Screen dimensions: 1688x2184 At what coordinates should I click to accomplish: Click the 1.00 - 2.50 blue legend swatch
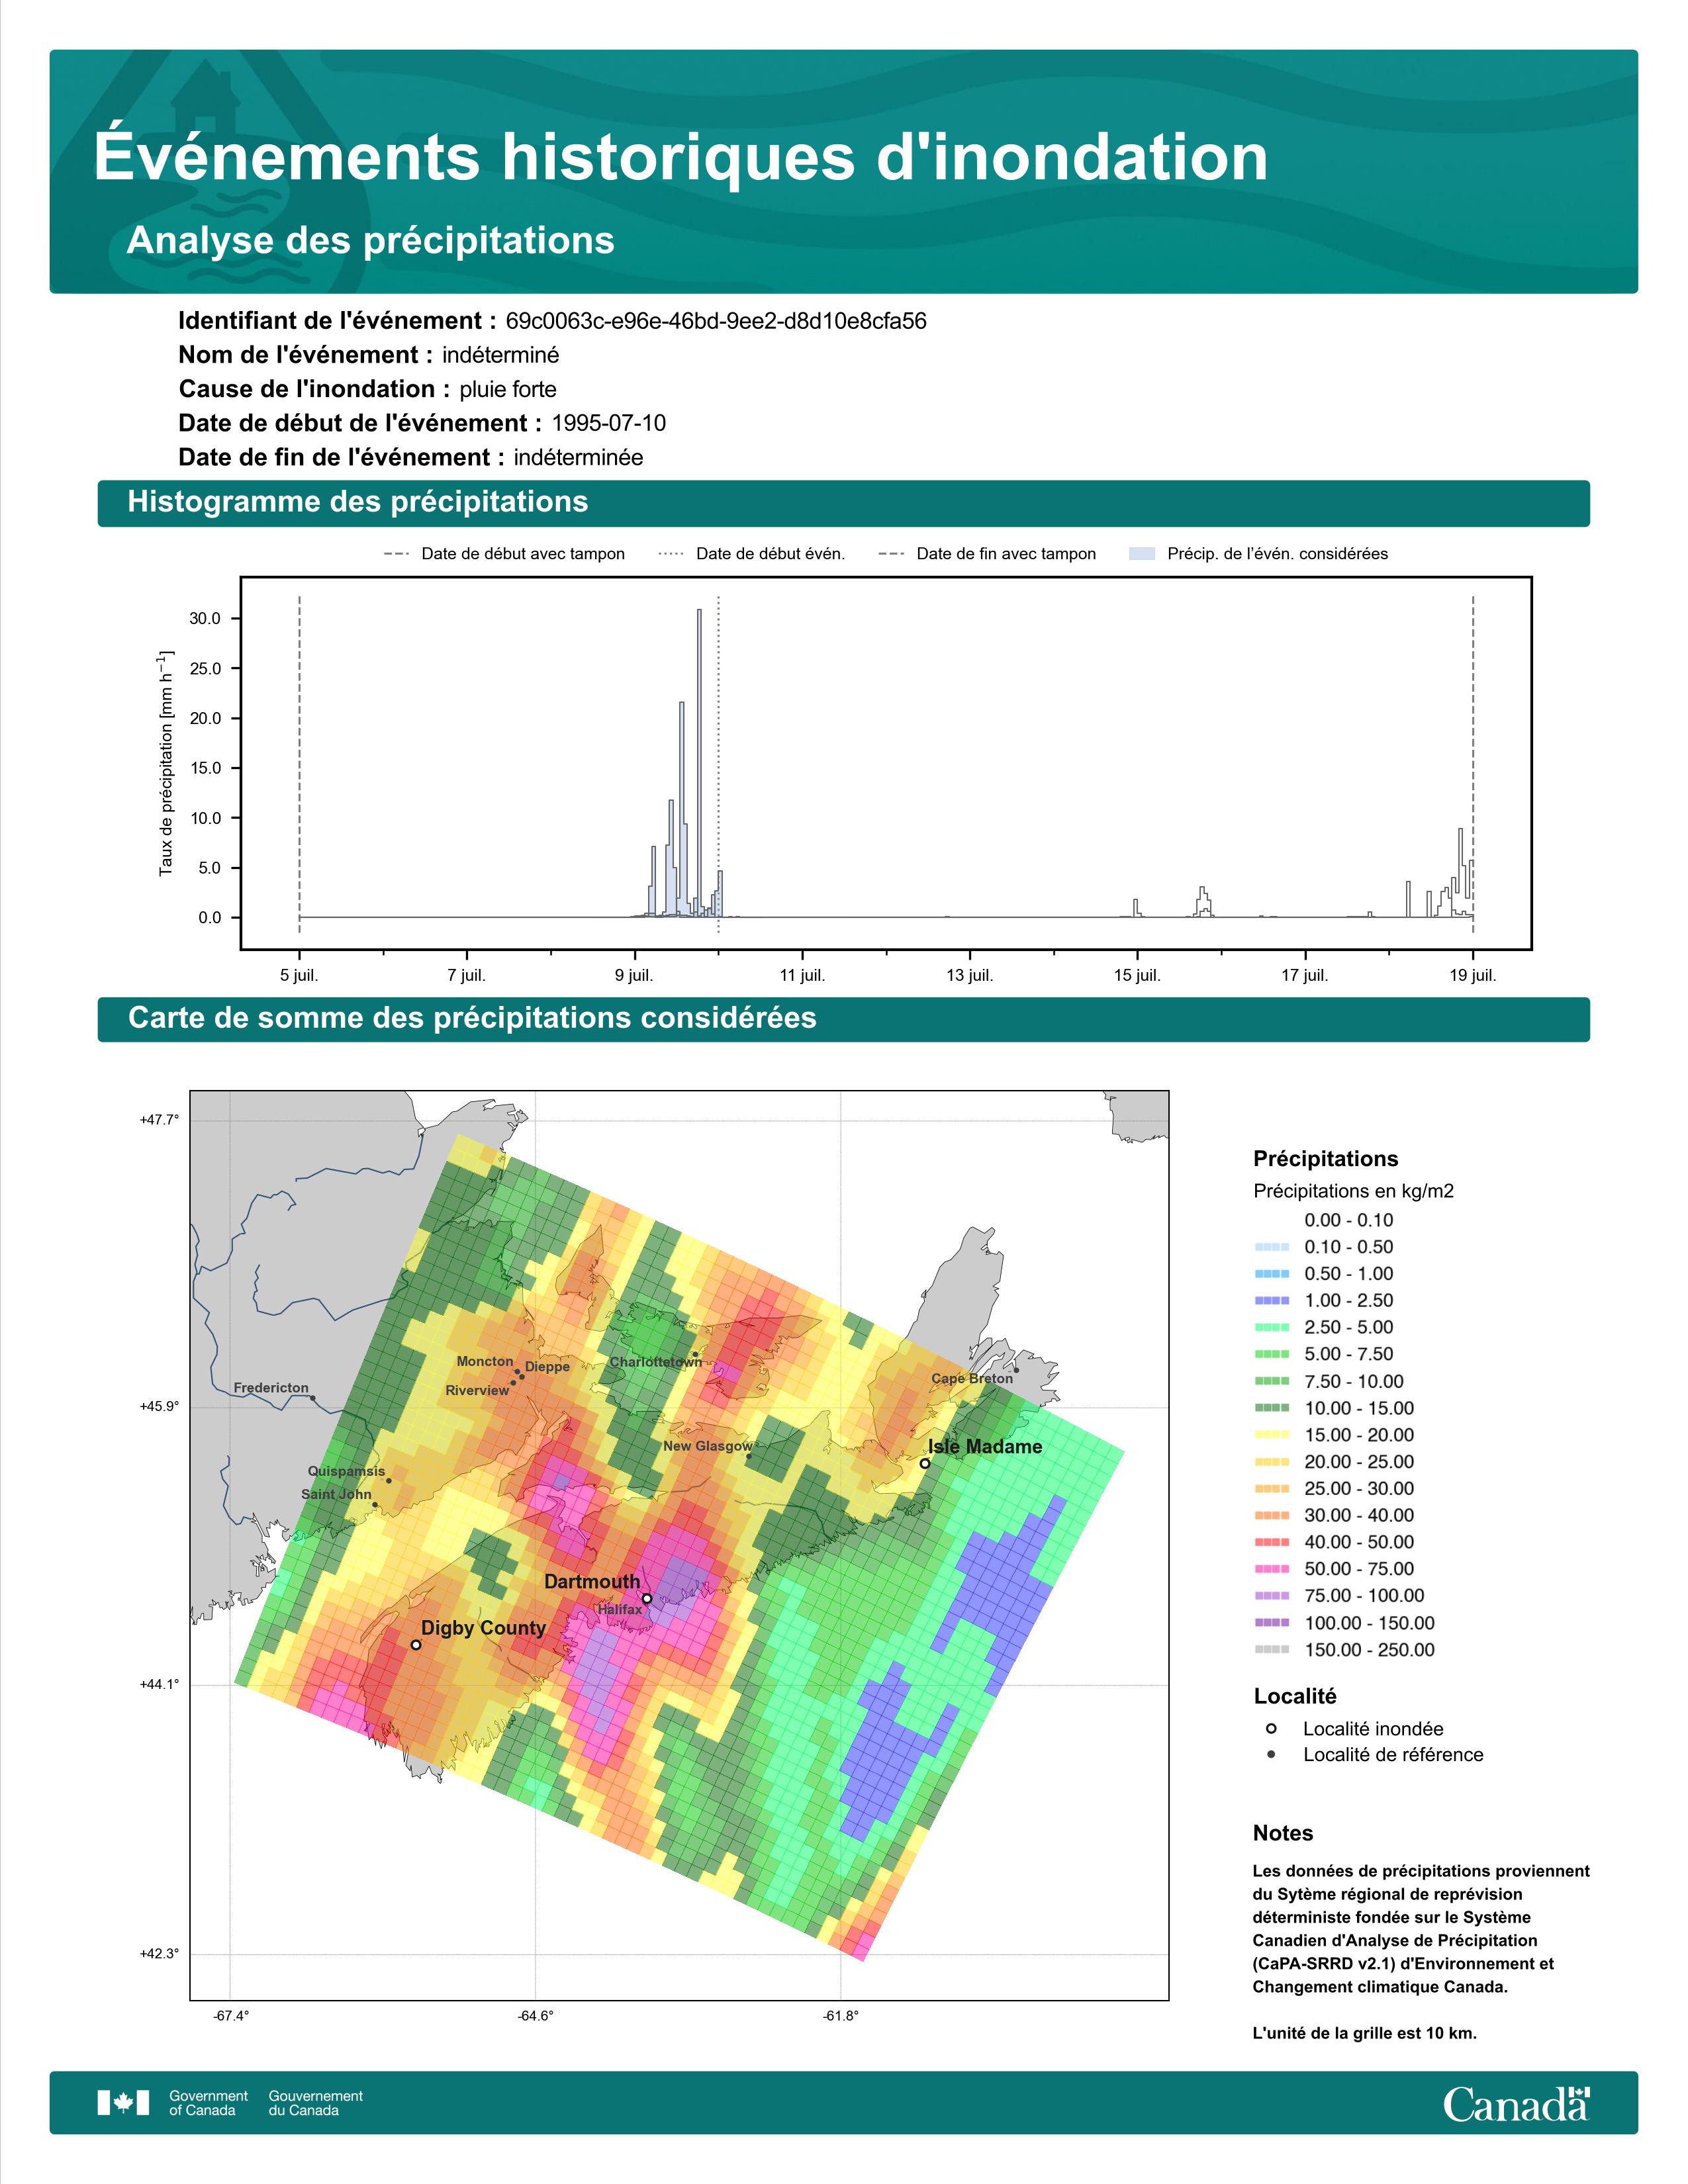(1271, 1300)
